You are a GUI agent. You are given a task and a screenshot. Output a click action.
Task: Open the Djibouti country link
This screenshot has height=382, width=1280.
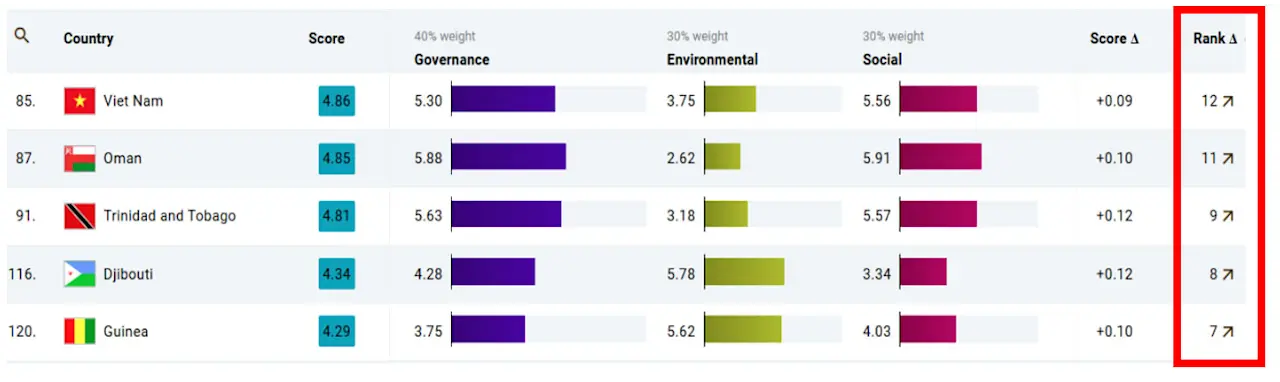[129, 274]
